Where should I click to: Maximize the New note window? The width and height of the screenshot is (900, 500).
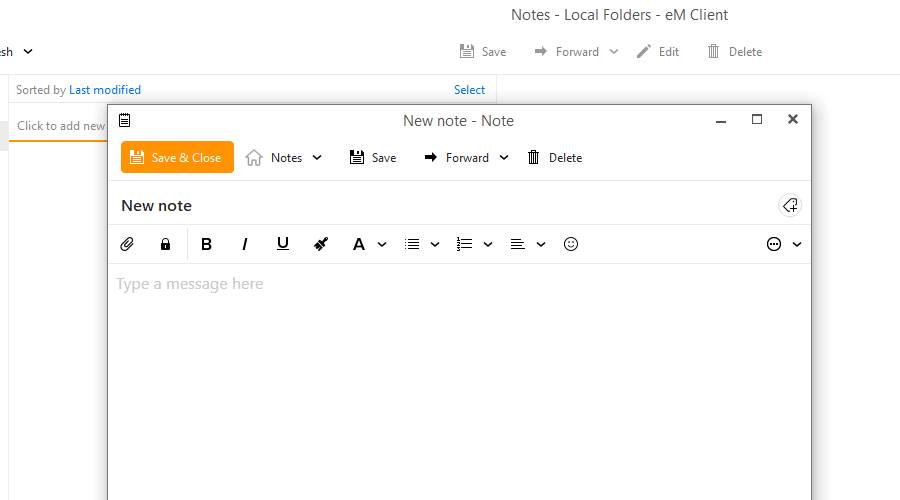pyautogui.click(x=757, y=119)
